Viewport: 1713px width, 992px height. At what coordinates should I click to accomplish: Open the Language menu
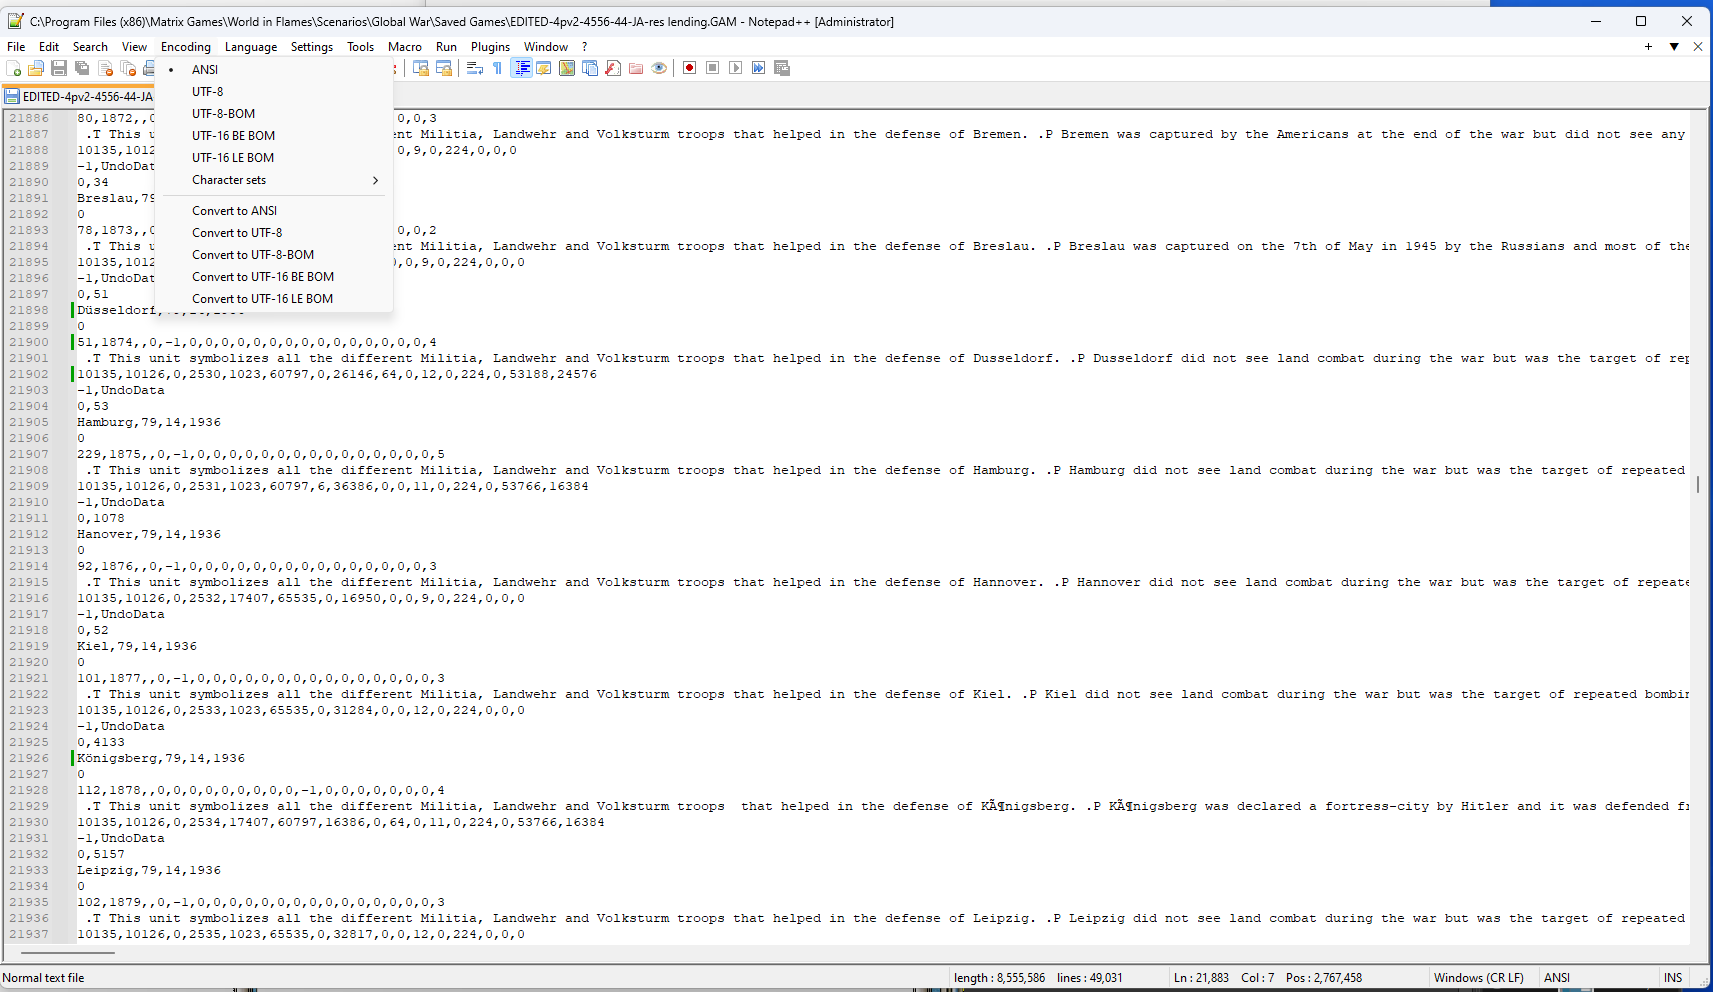[251, 47]
